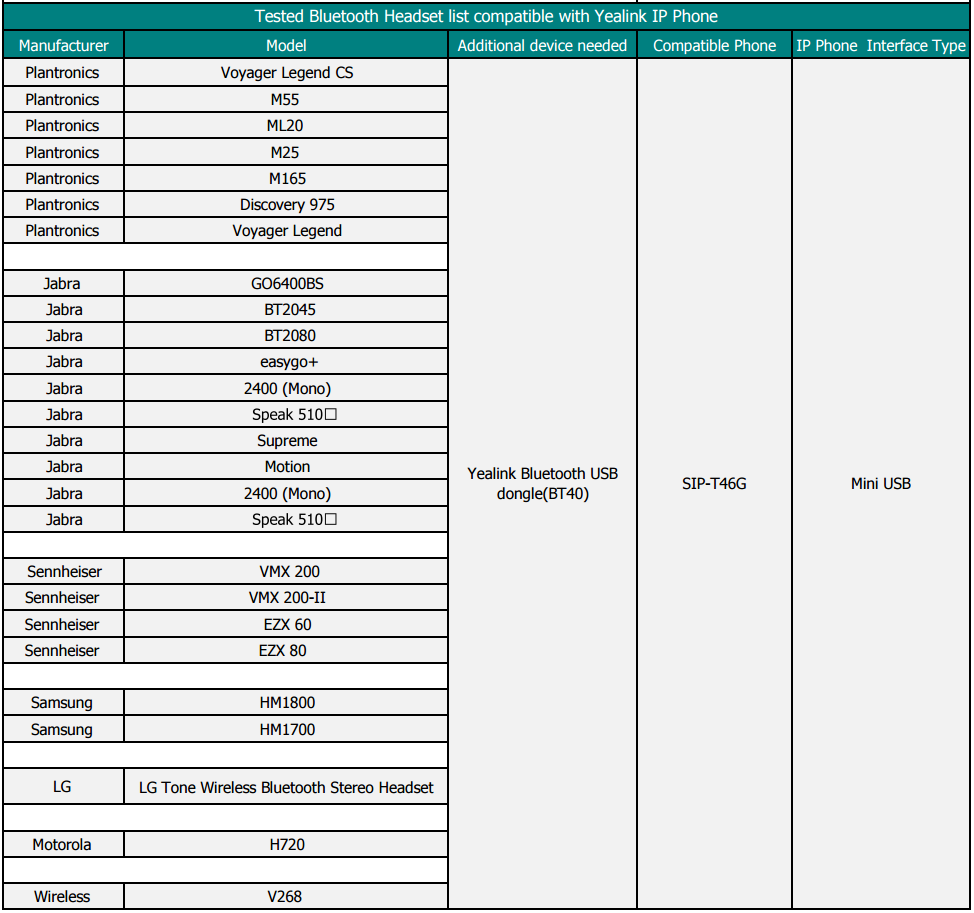
Task: Click the Manufacturer column header
Action: click(63, 45)
